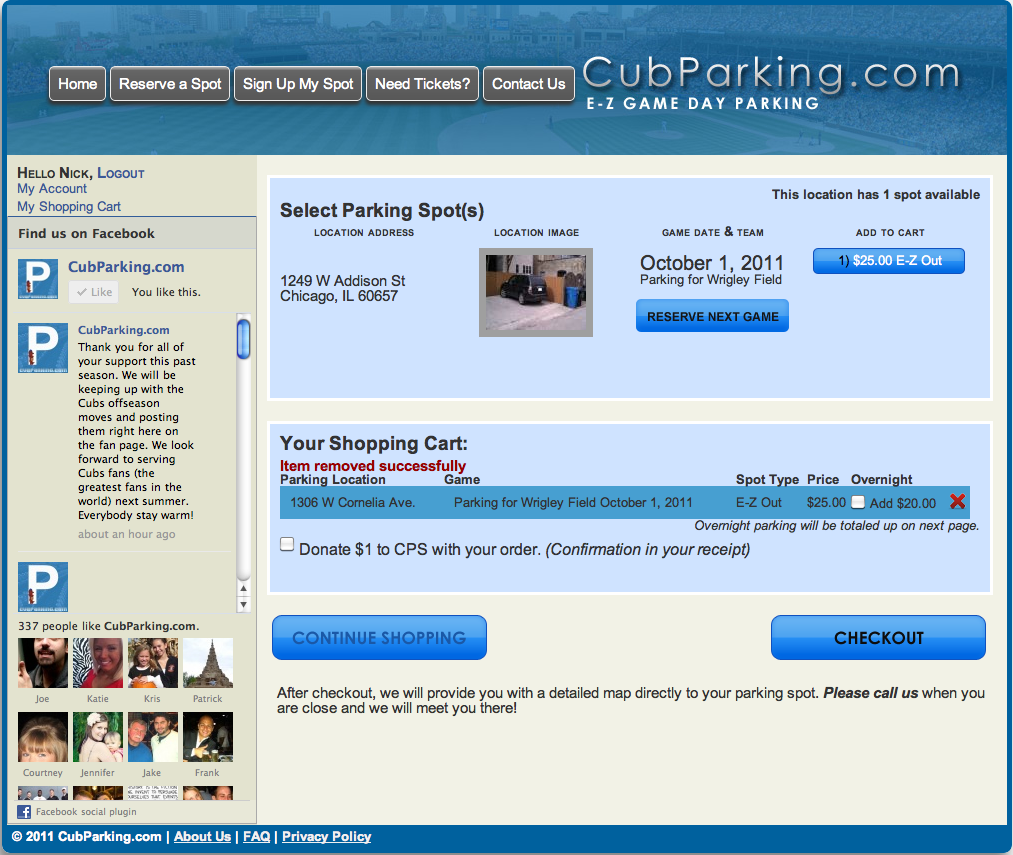The image size is (1013, 855).
Task: Open the My Shopping Cart link
Action: 69,207
